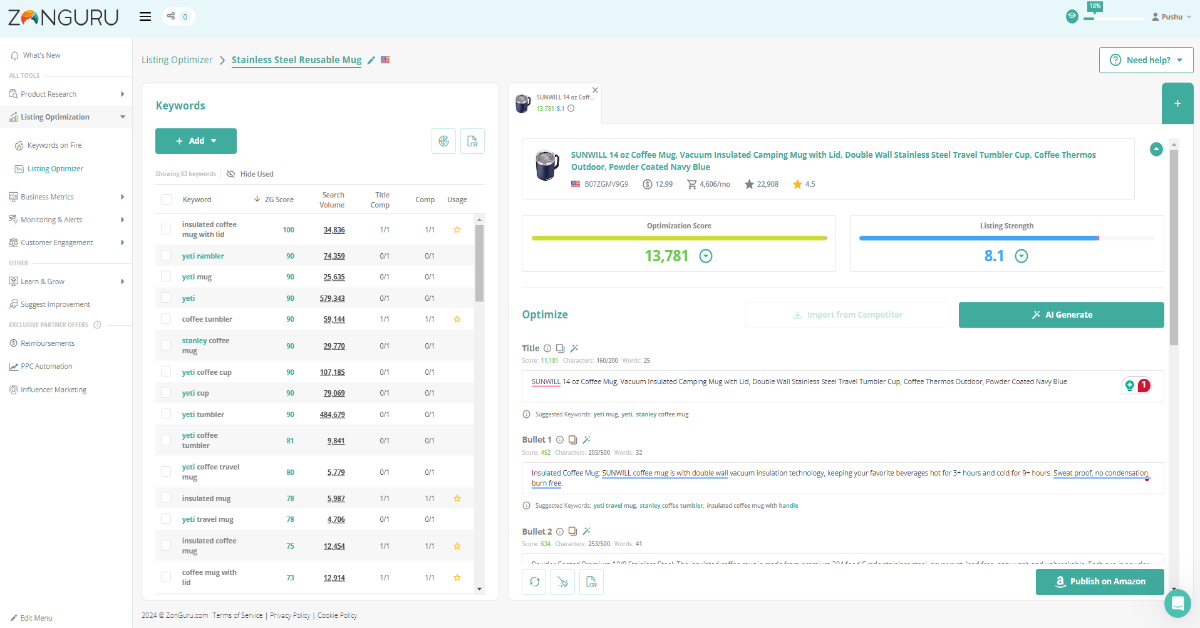1200x628 pixels.
Task: Check the coffee tumbler keyword row
Action: (x=166, y=319)
